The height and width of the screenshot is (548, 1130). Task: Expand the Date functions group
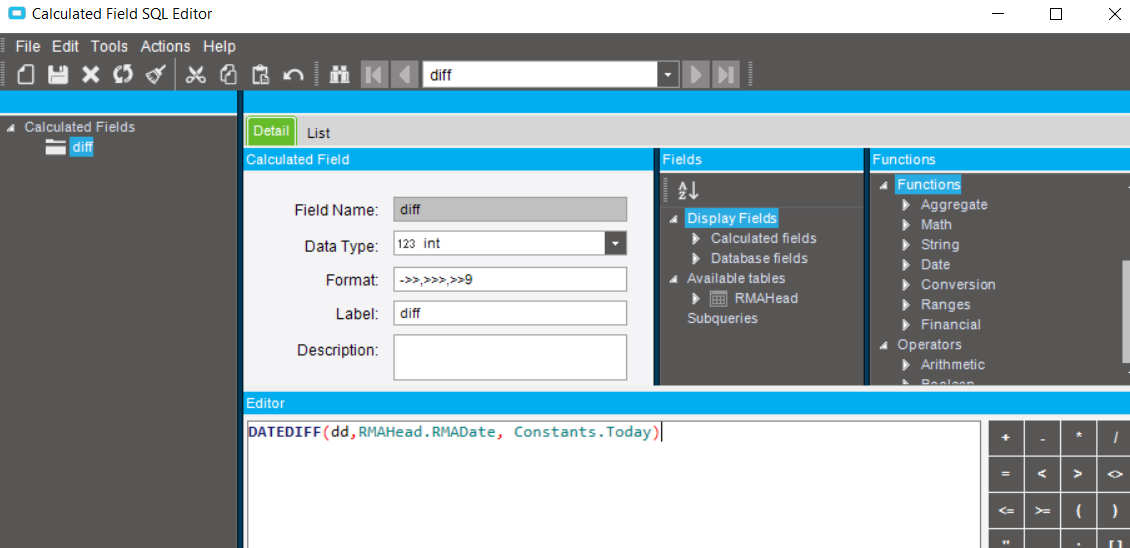point(907,265)
